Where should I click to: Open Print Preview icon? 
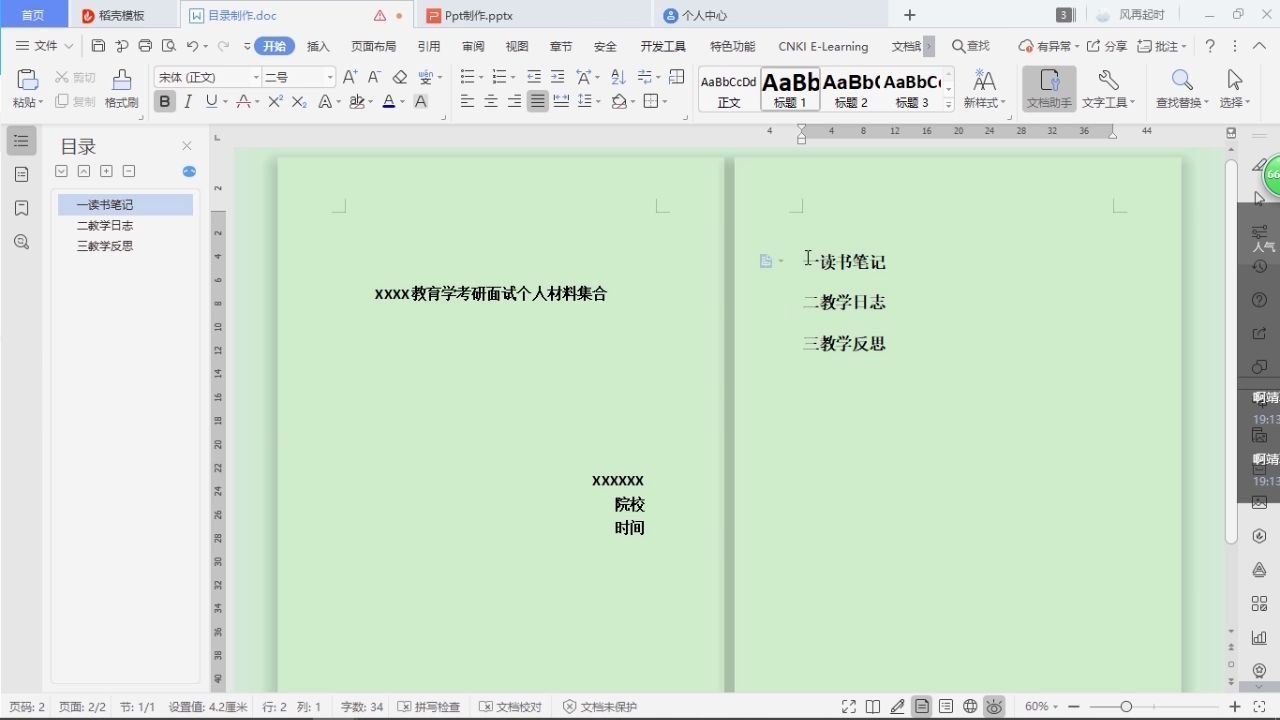pyautogui.click(x=169, y=46)
